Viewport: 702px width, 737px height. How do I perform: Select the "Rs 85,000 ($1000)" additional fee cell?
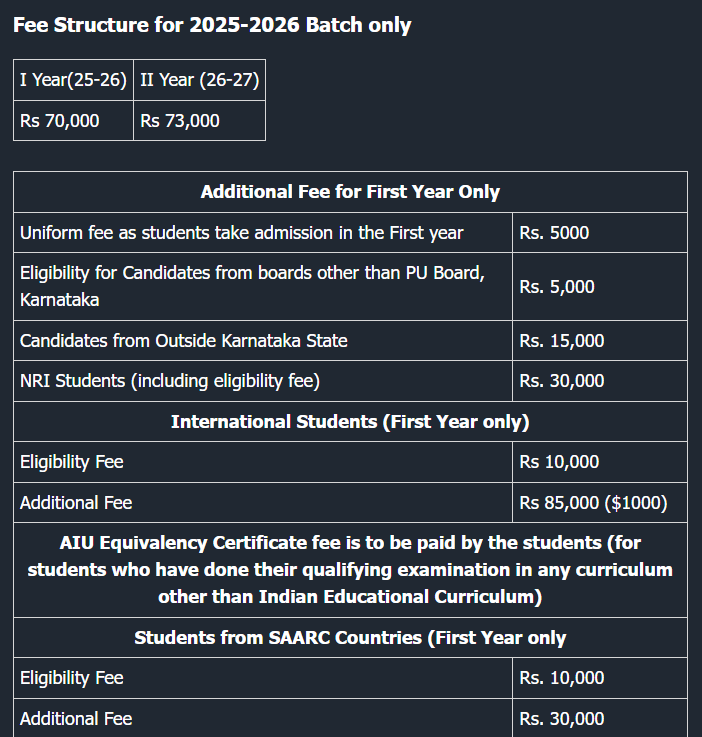[593, 503]
